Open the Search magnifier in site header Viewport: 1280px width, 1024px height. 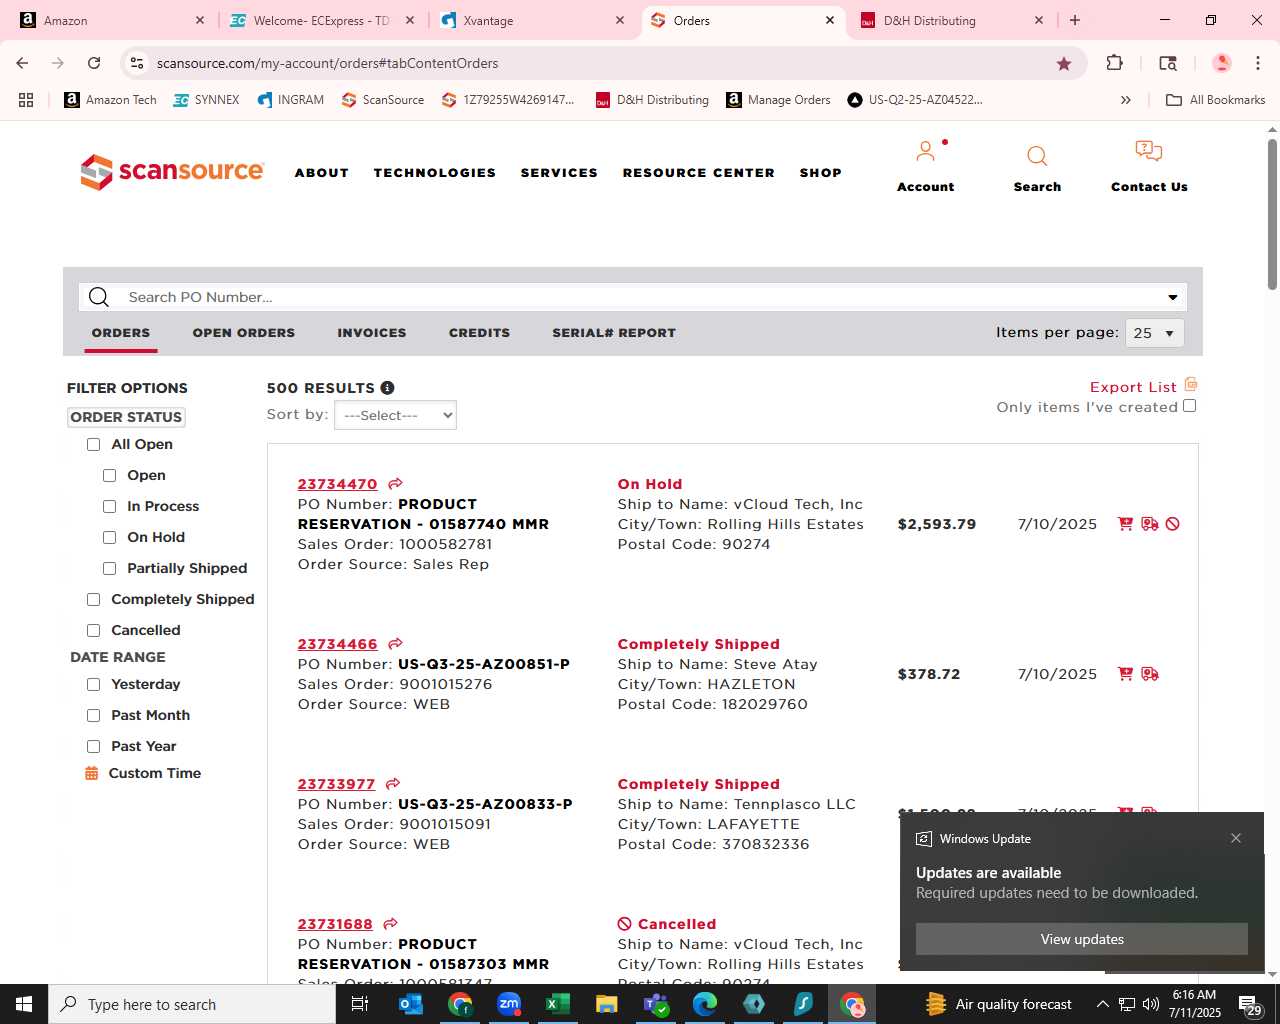1037,156
